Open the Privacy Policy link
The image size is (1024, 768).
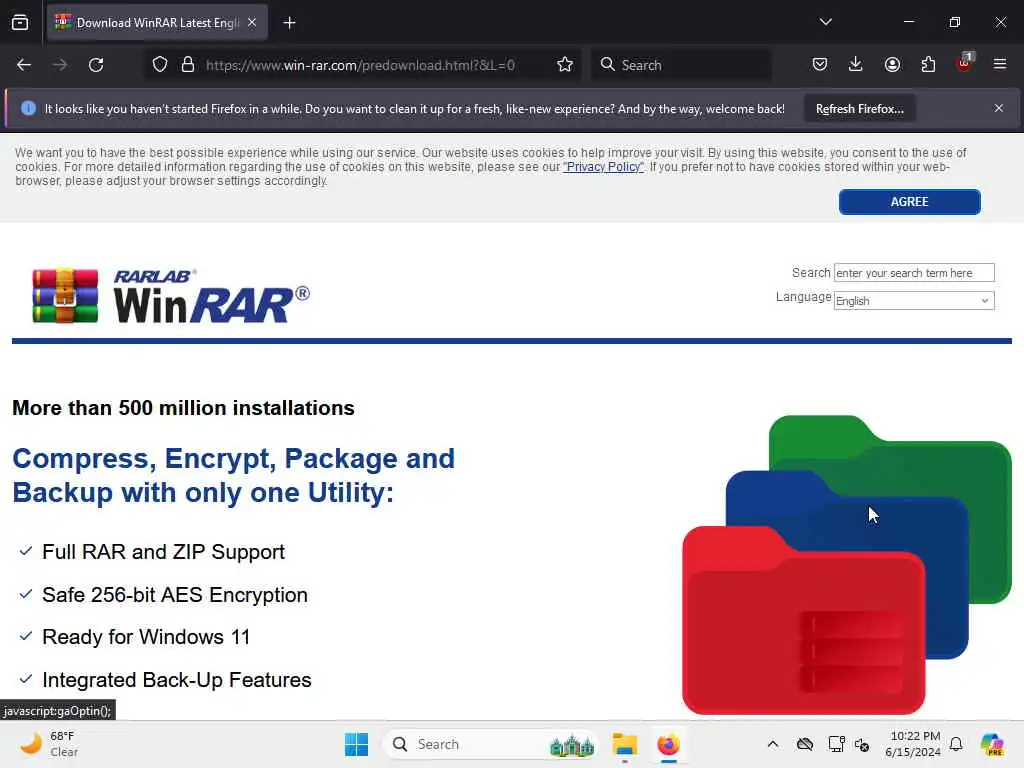[x=603, y=167]
